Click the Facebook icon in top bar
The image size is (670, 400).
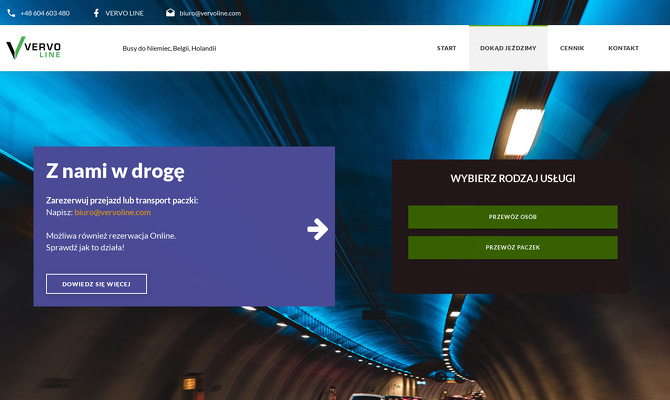coord(96,13)
